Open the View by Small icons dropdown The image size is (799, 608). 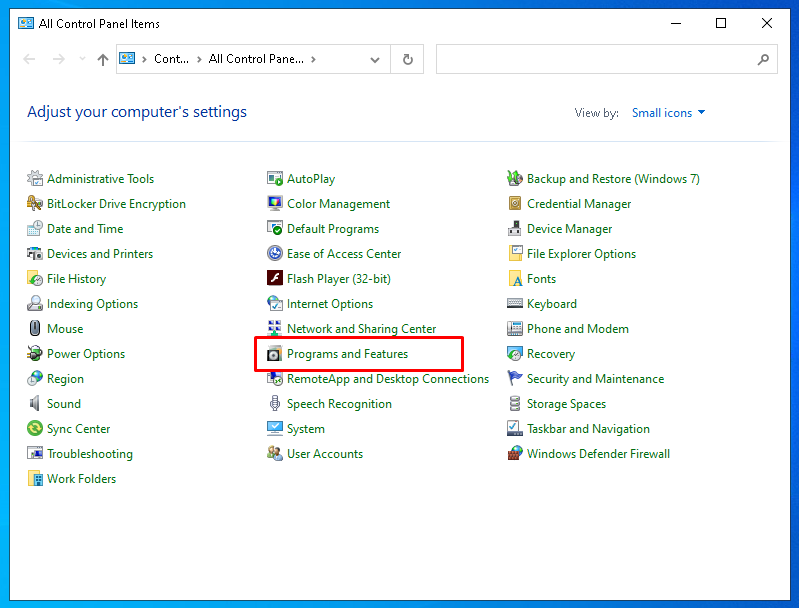(x=668, y=113)
